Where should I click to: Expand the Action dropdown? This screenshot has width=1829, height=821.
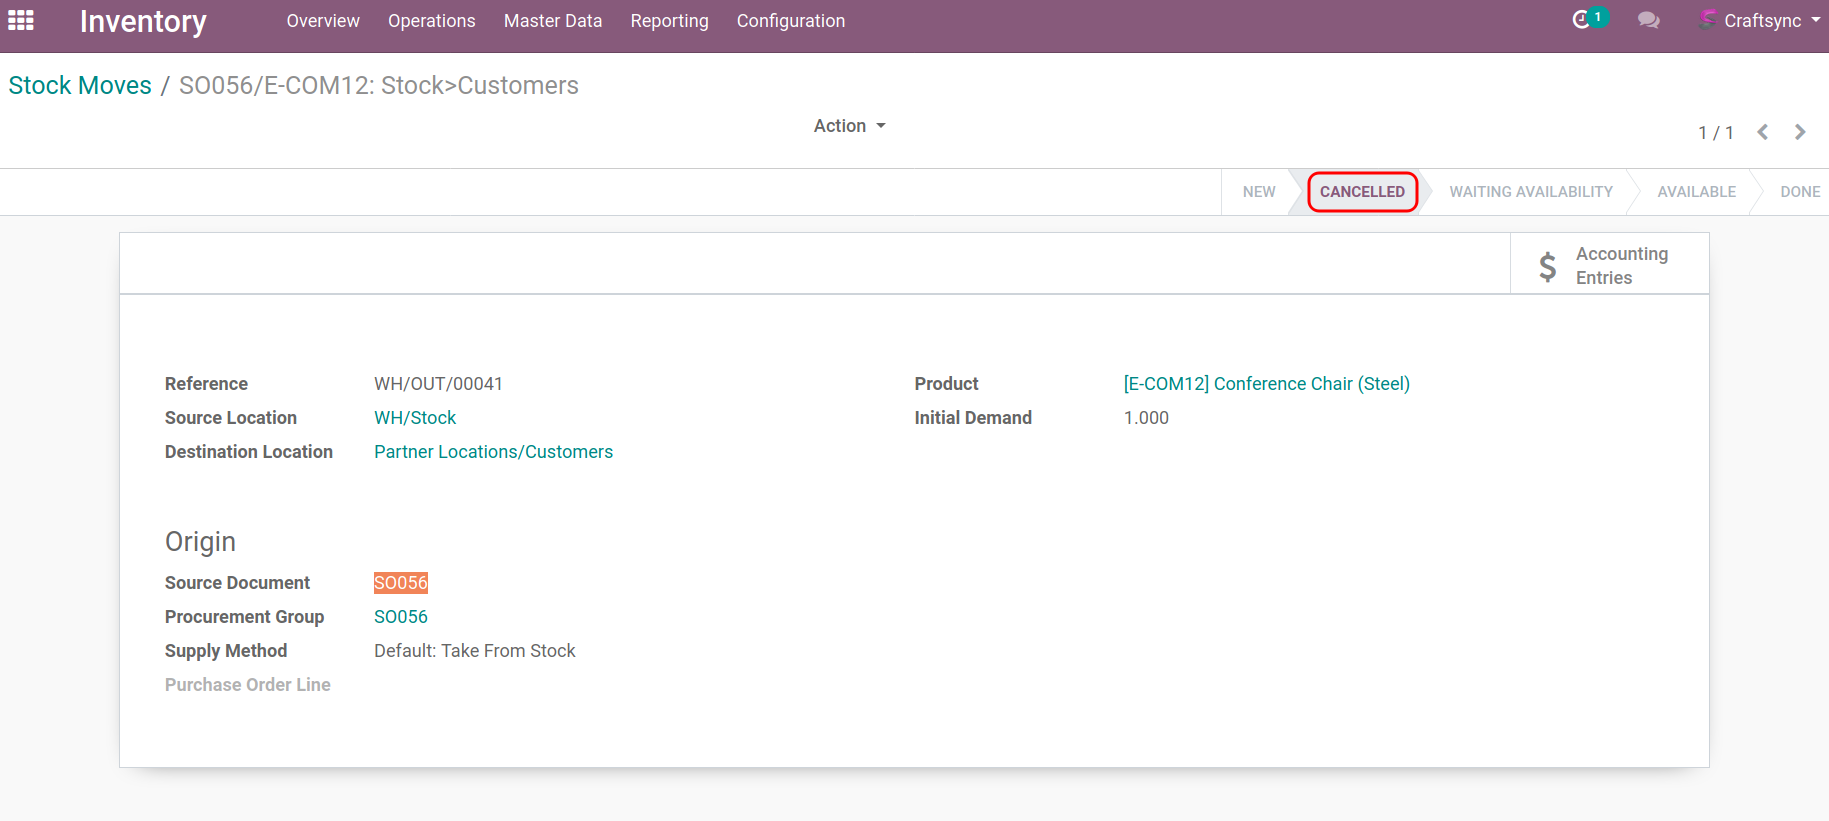pos(849,126)
